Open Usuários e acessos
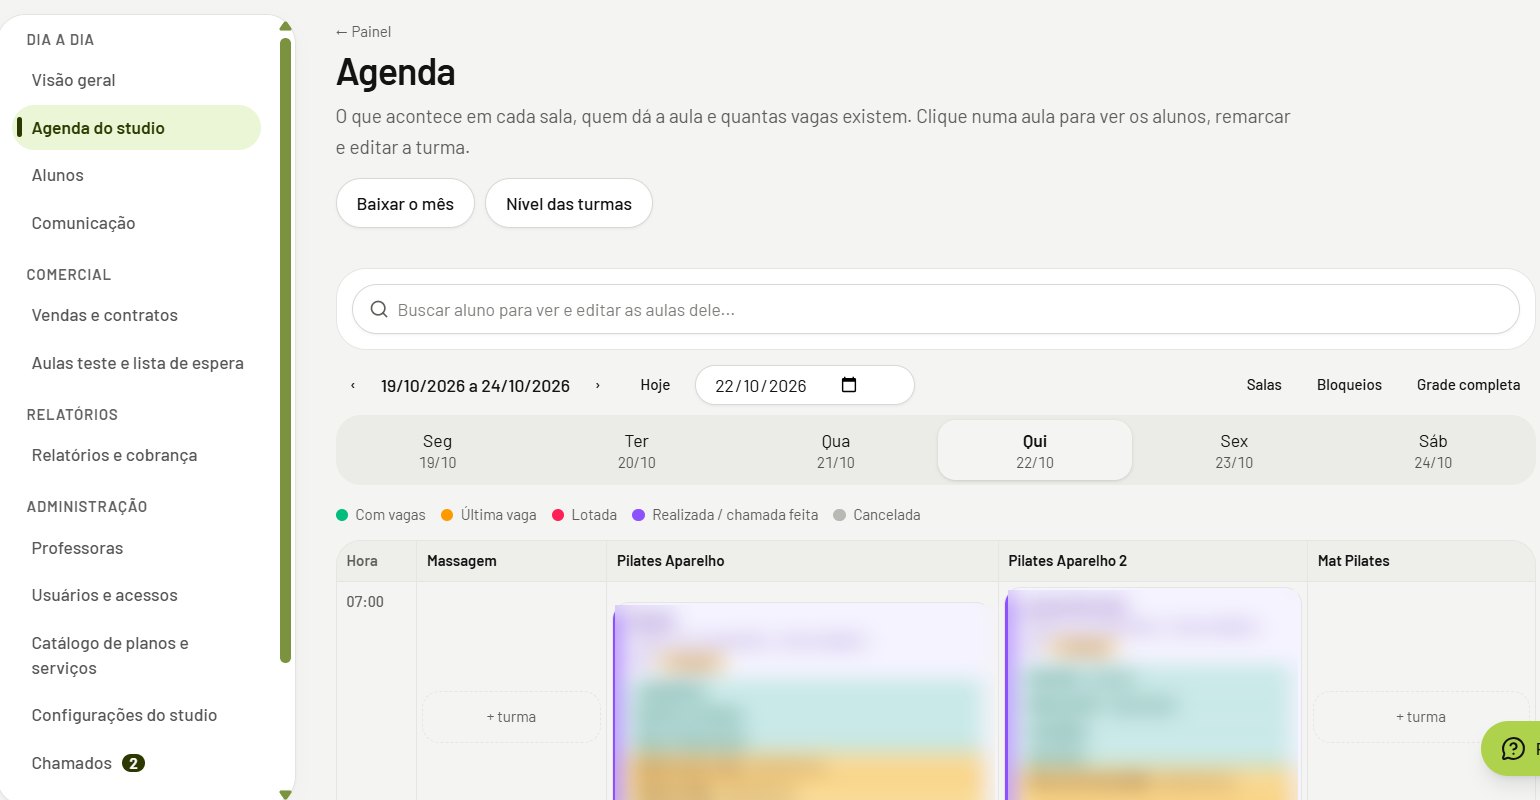Image resolution: width=1540 pixels, height=800 pixels. [137, 595]
